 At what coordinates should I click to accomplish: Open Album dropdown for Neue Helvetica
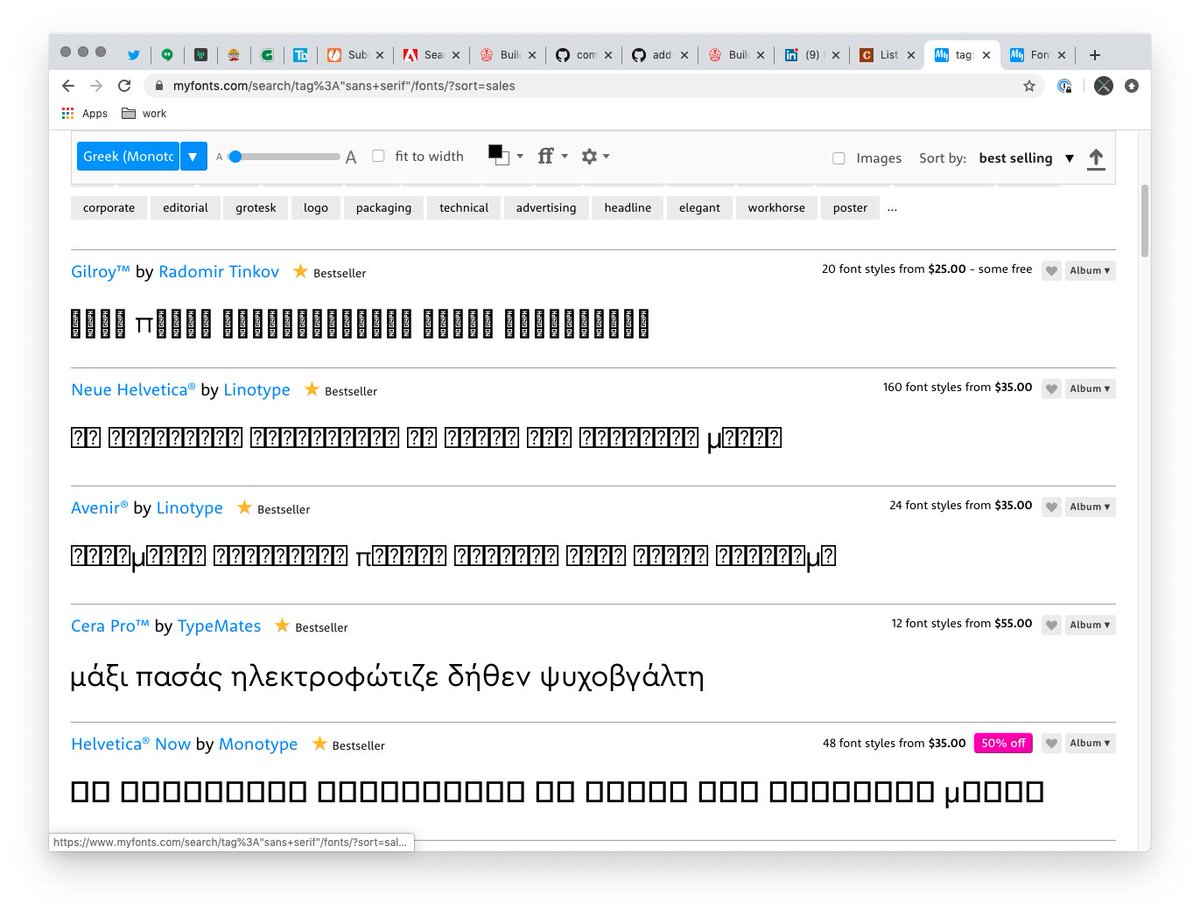pos(1090,389)
